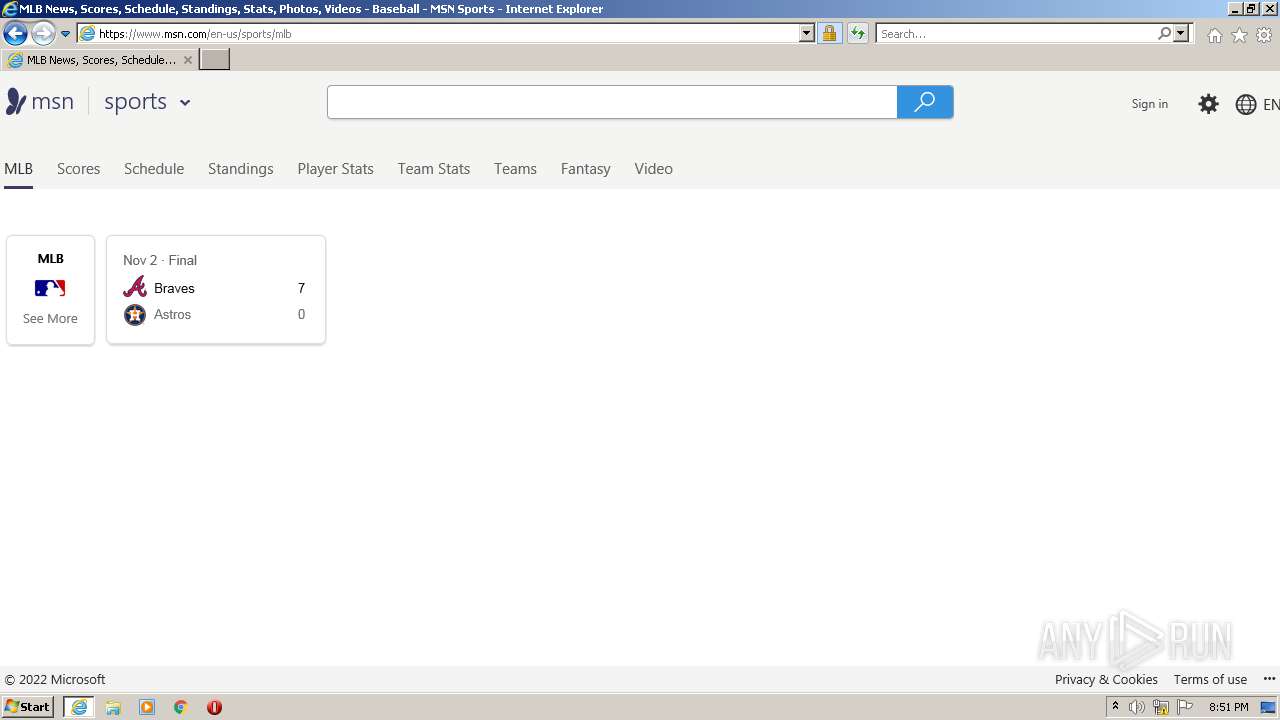Show hidden system tray icons
The image size is (1280, 720).
(1115, 707)
